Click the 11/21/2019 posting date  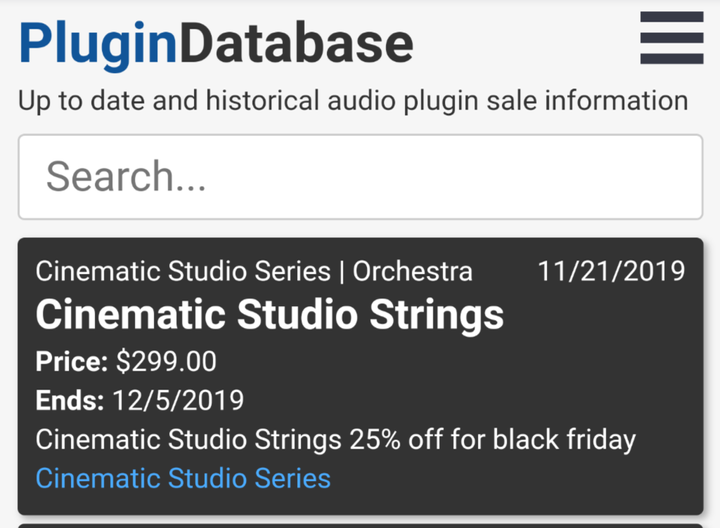pos(611,271)
